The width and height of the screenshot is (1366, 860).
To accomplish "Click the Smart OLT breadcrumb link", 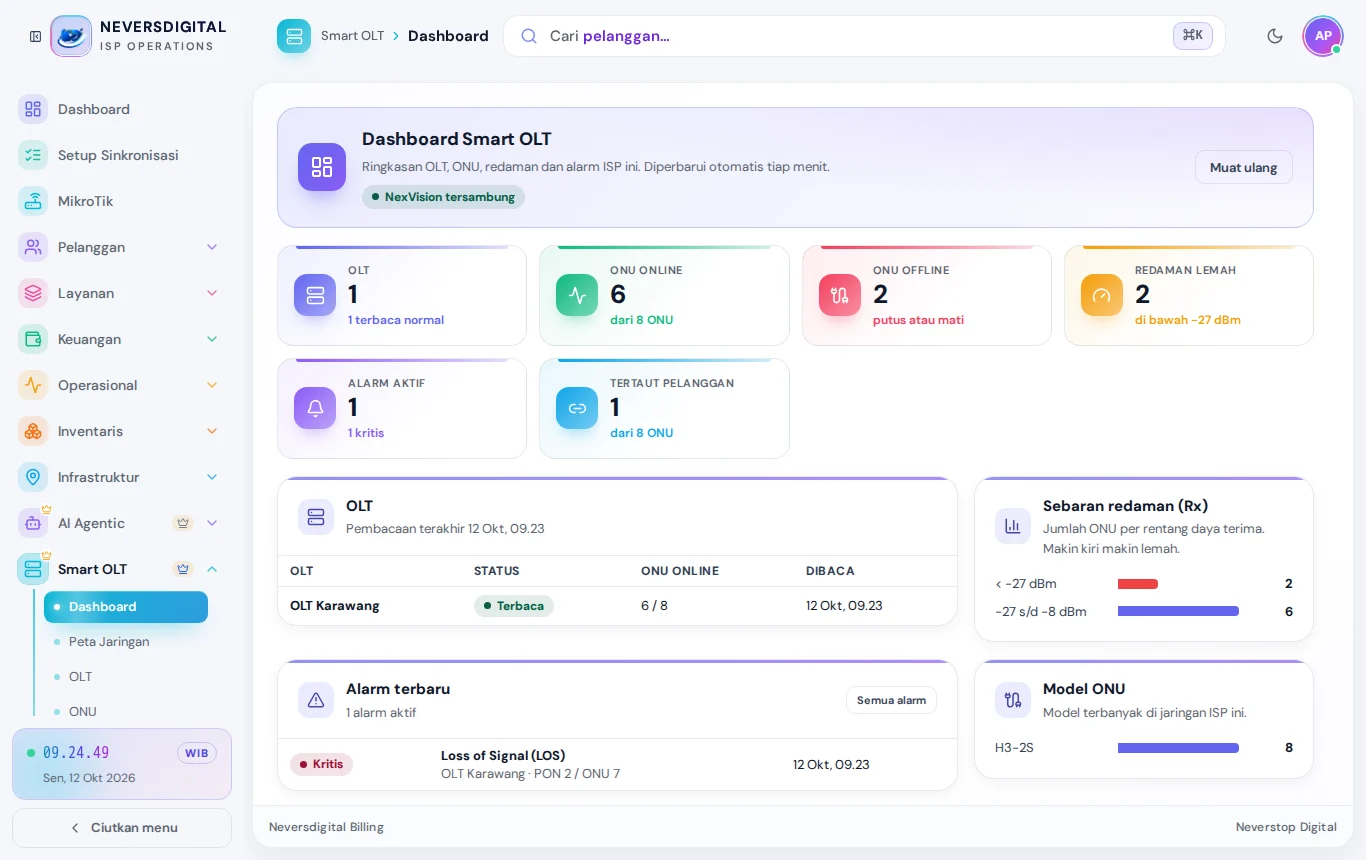I will pos(352,36).
